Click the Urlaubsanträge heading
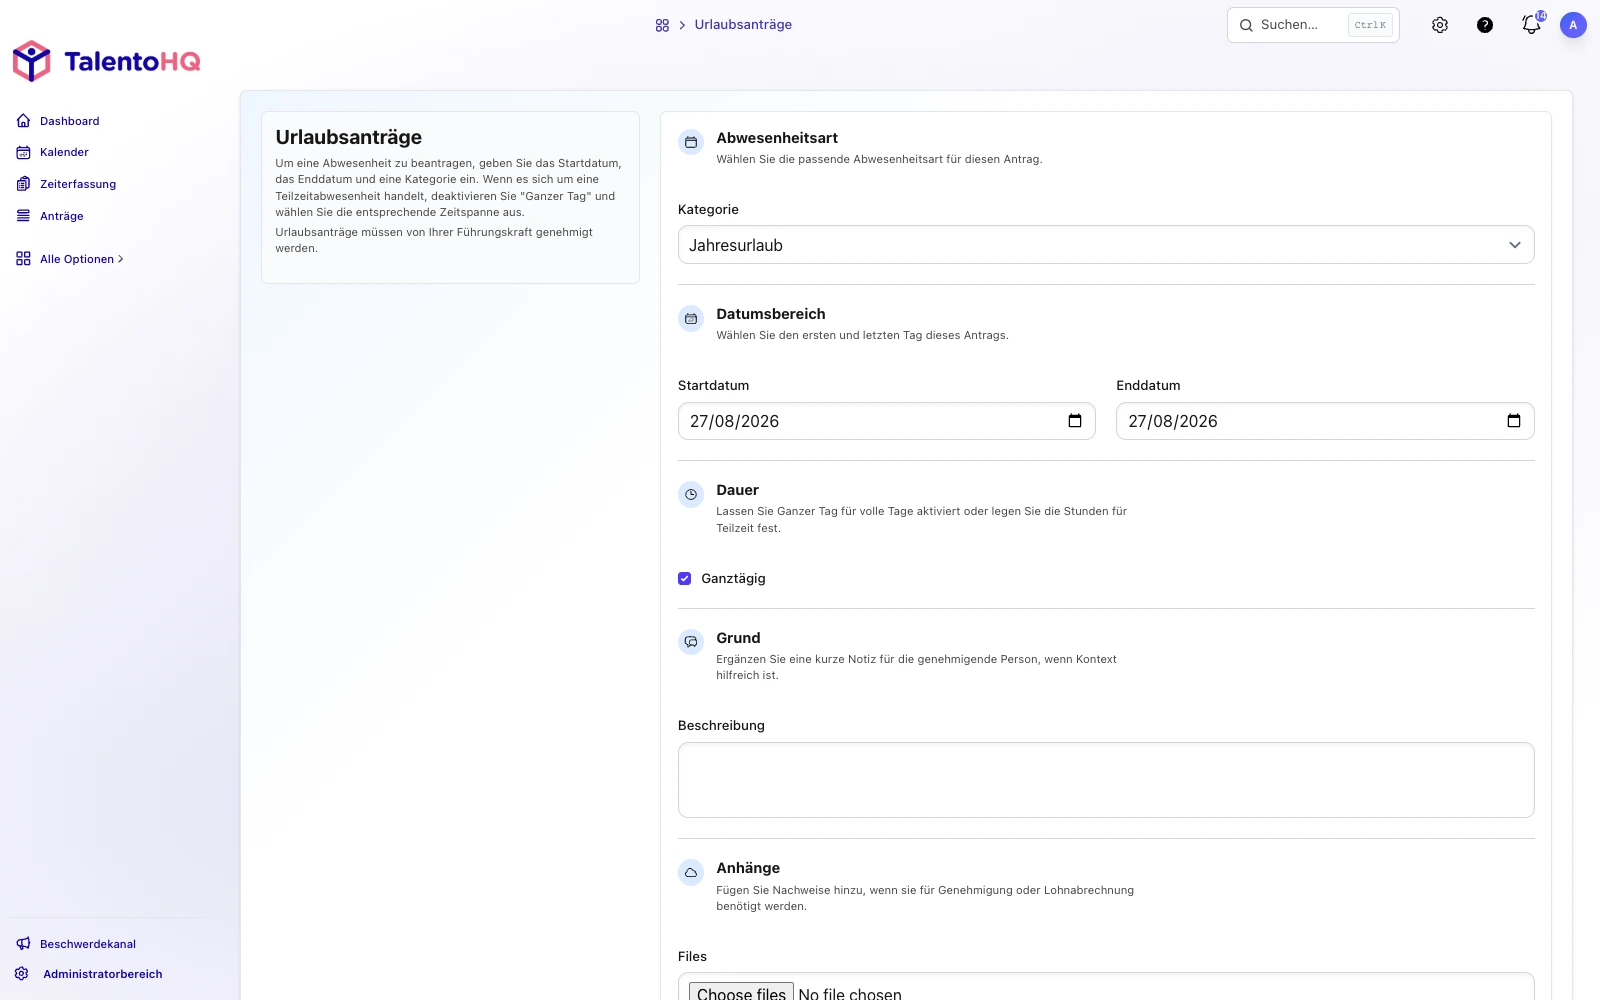Screen dimensions: 1600x1000 coord(349,137)
